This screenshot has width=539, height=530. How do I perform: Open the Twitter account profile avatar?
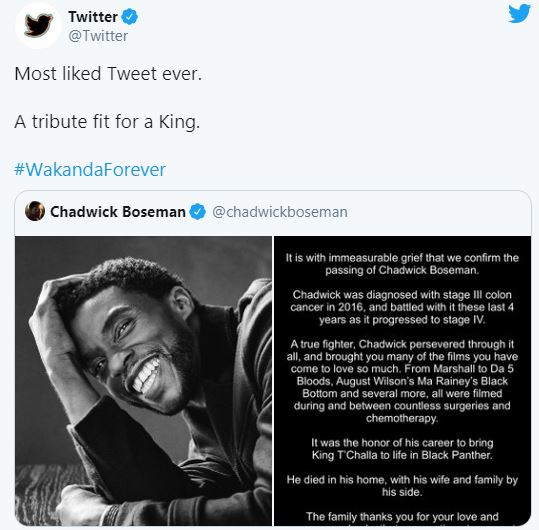pos(38,25)
